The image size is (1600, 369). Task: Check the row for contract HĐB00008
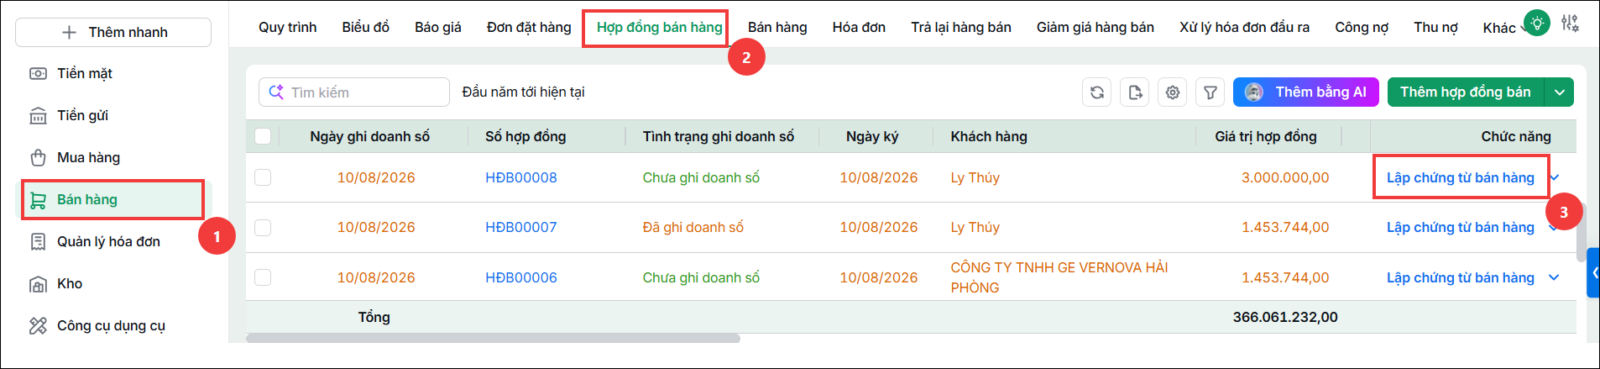[263, 177]
